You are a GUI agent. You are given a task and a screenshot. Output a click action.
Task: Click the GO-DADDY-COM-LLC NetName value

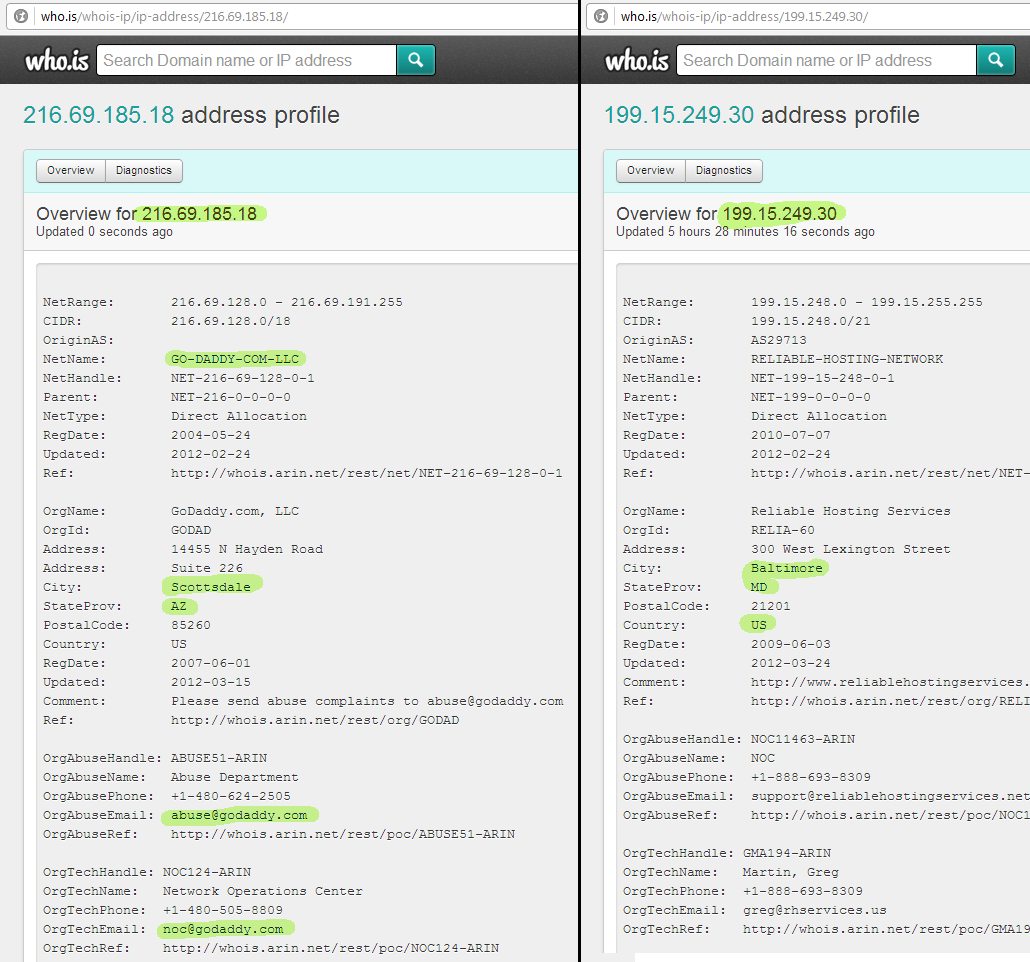235,359
